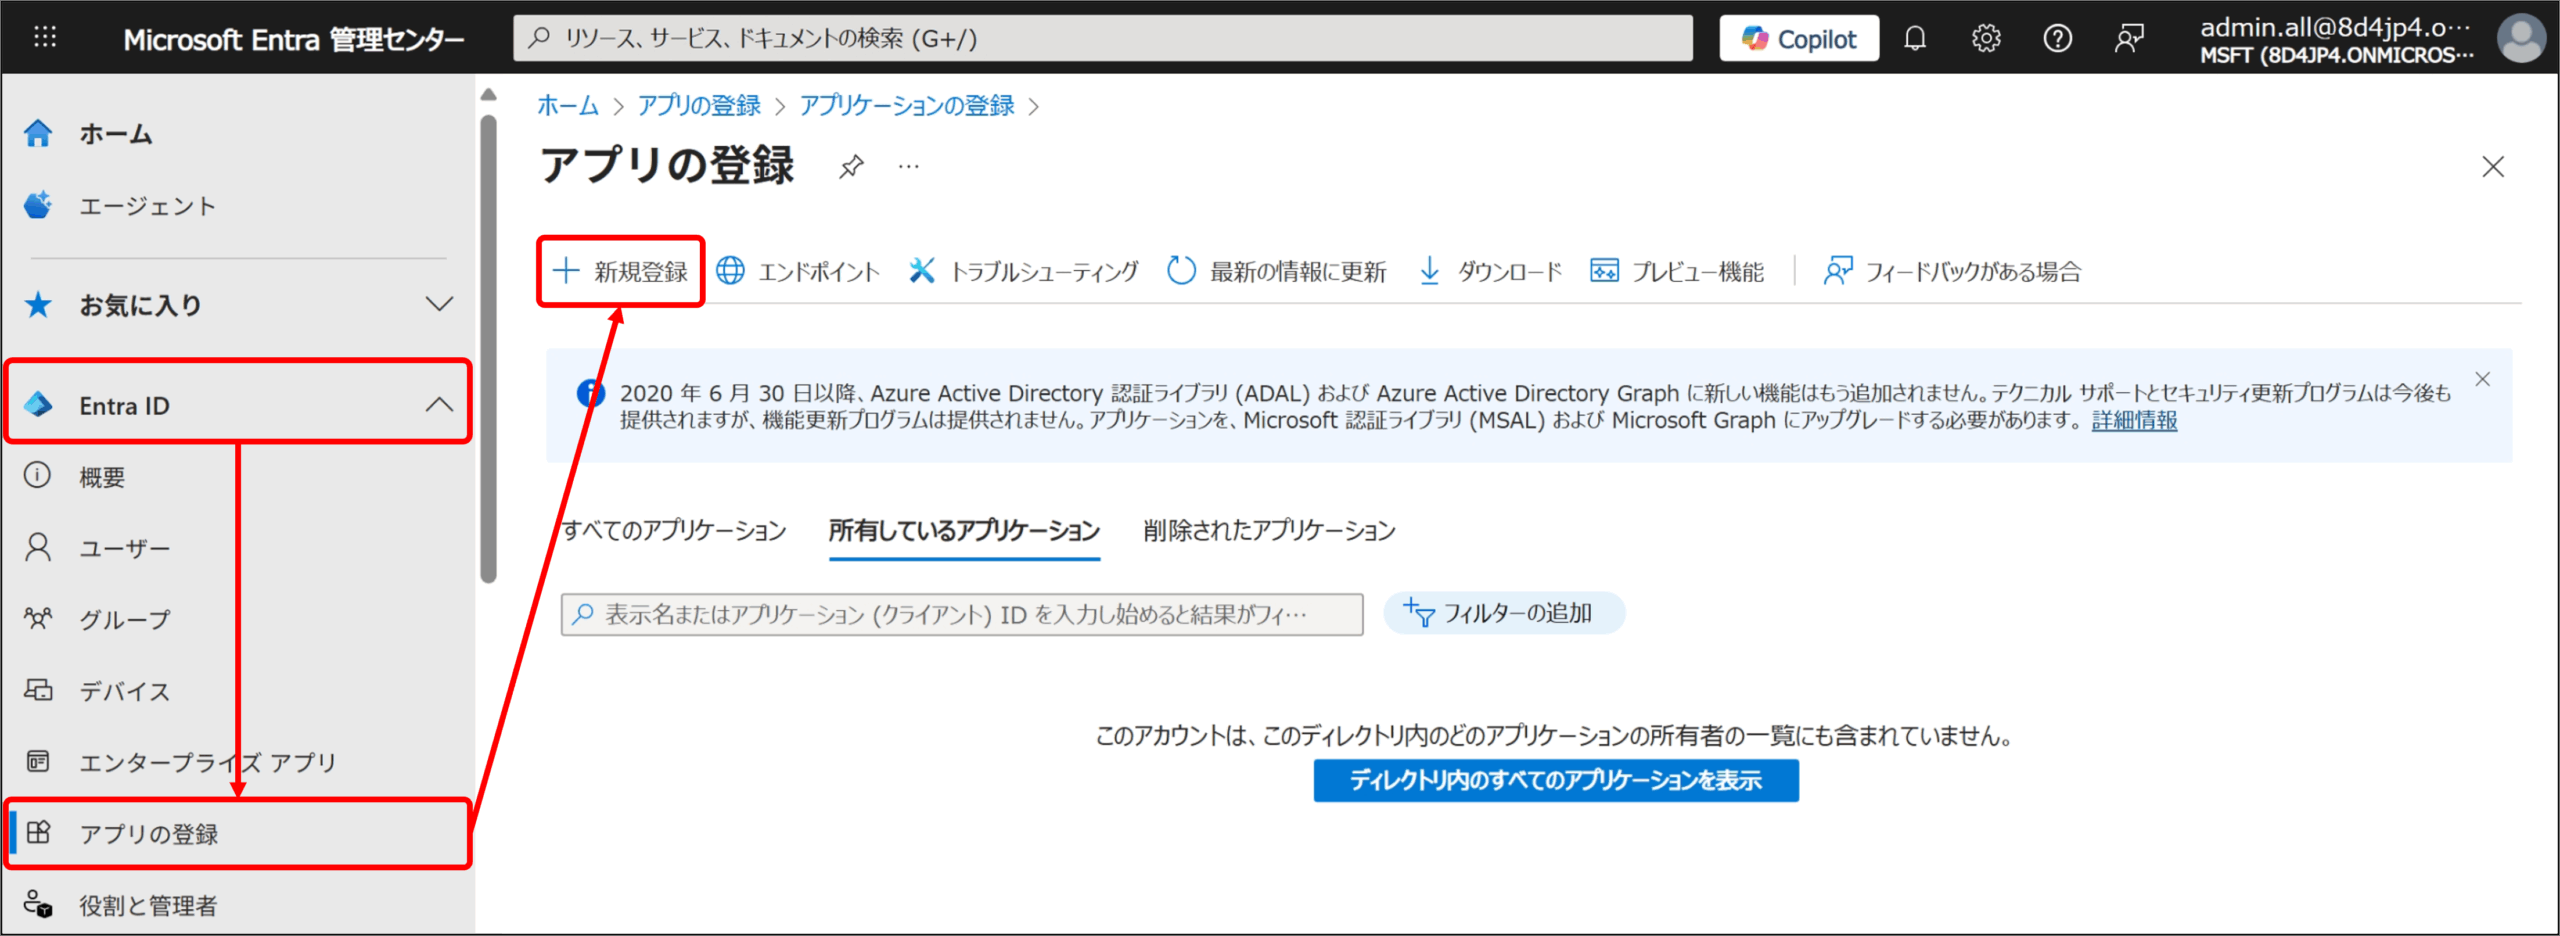Click 新規登録 to register a new app
Viewport: 2560px width, 936px height.
pyautogui.click(x=621, y=271)
